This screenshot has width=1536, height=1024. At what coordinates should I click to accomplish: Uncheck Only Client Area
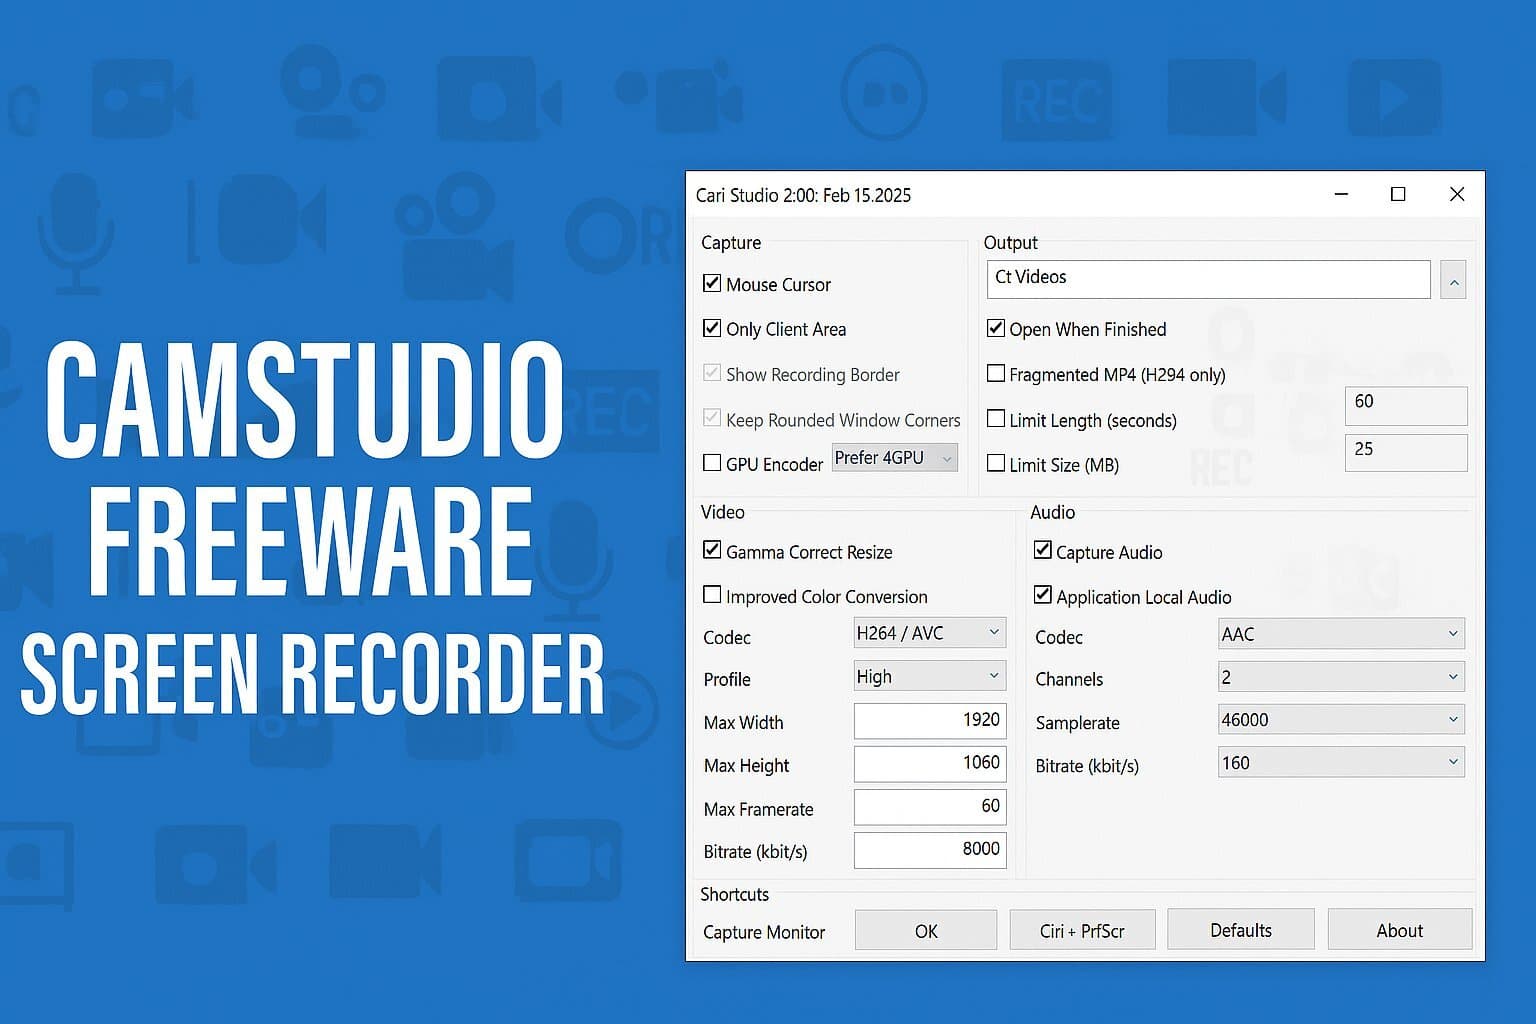click(712, 328)
